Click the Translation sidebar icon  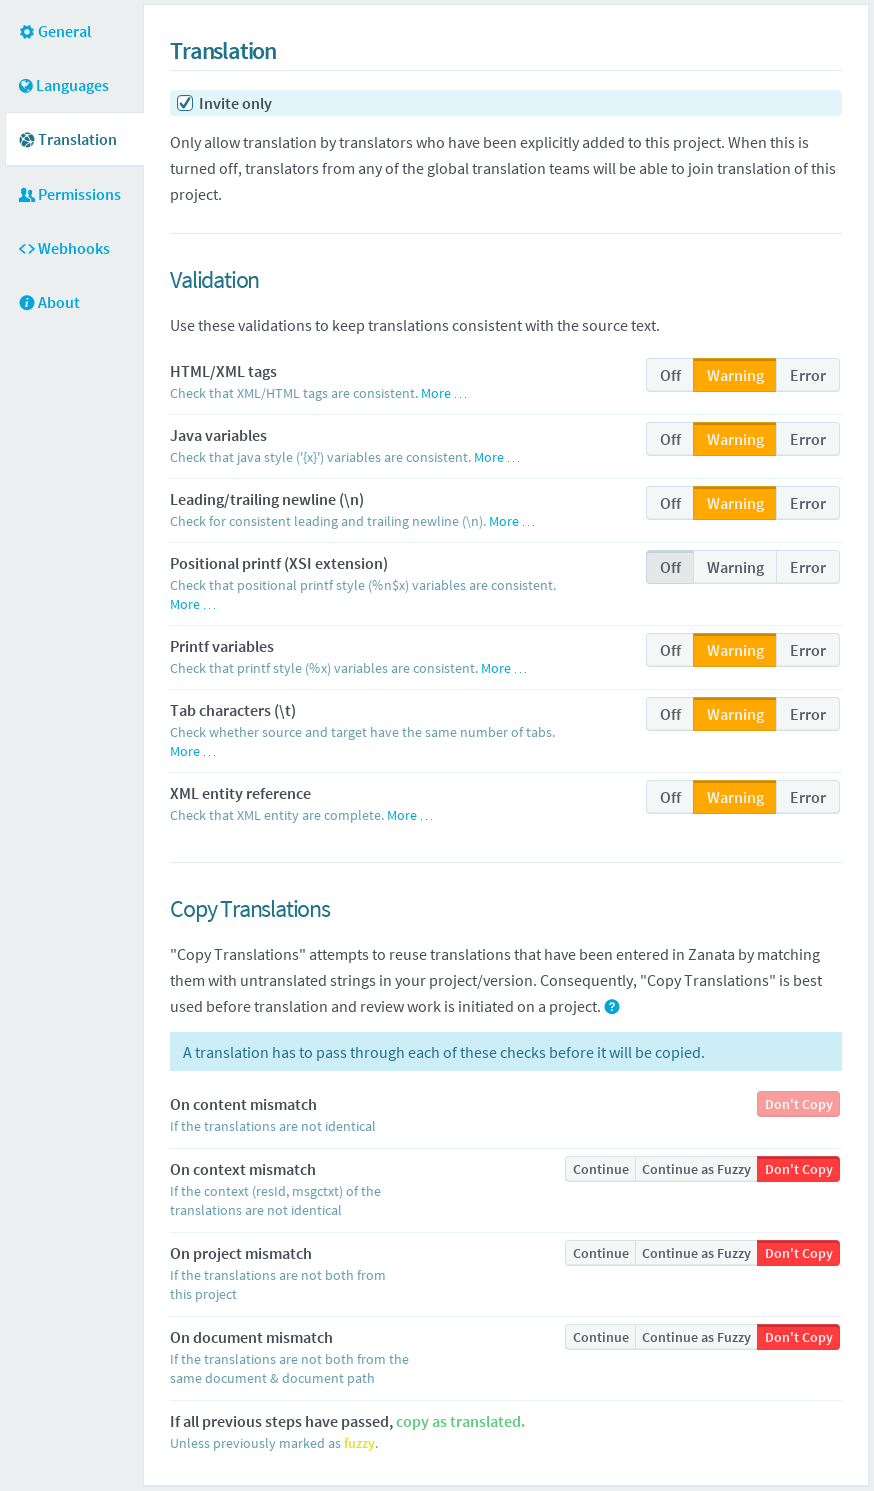[27, 140]
